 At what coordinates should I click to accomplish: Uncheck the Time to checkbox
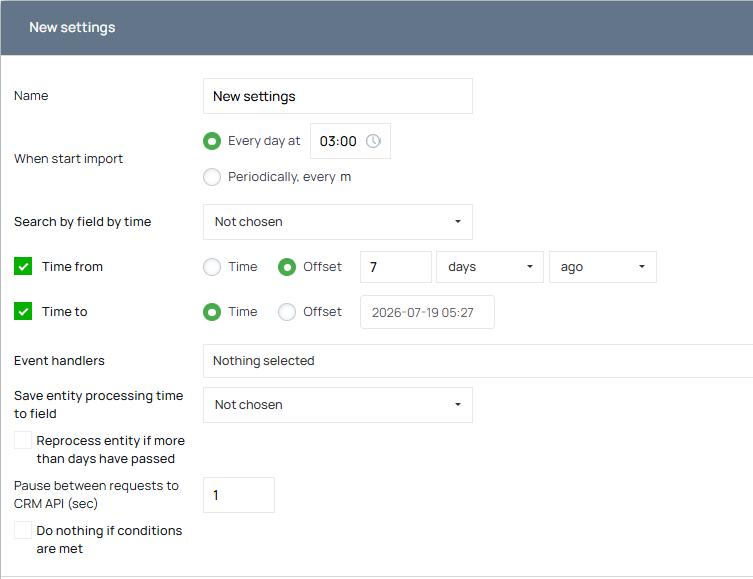coord(23,312)
